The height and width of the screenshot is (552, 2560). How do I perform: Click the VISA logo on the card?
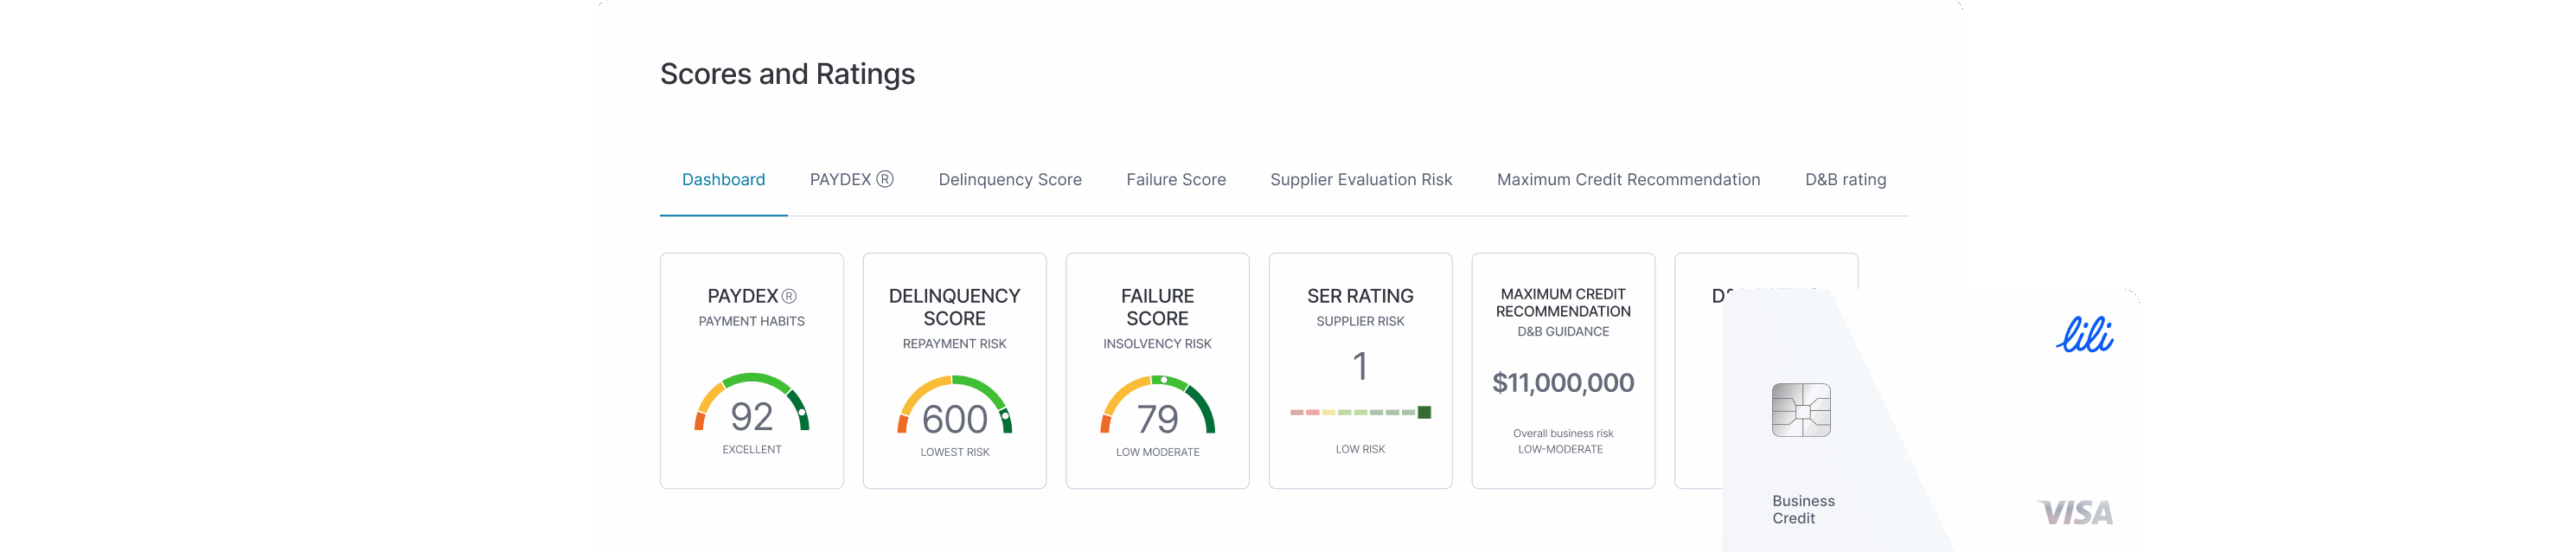2076,513
